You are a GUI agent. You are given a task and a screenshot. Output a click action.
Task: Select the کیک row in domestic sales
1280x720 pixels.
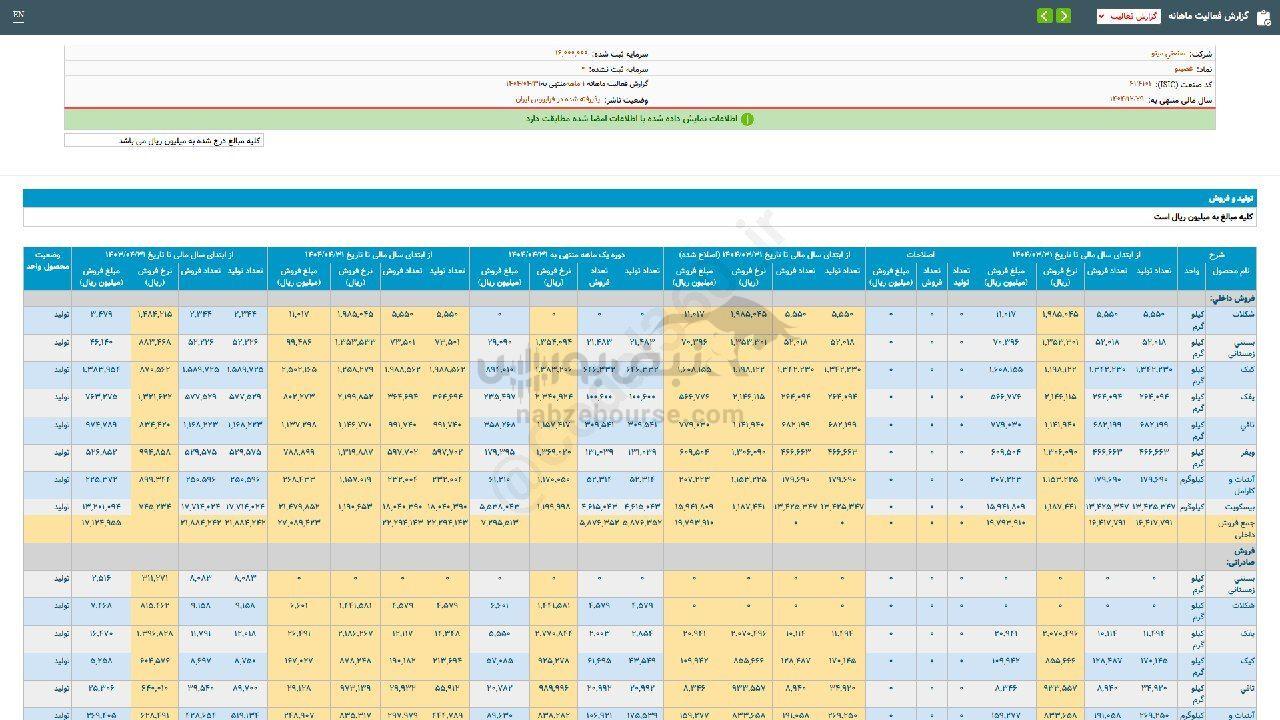[640, 375]
